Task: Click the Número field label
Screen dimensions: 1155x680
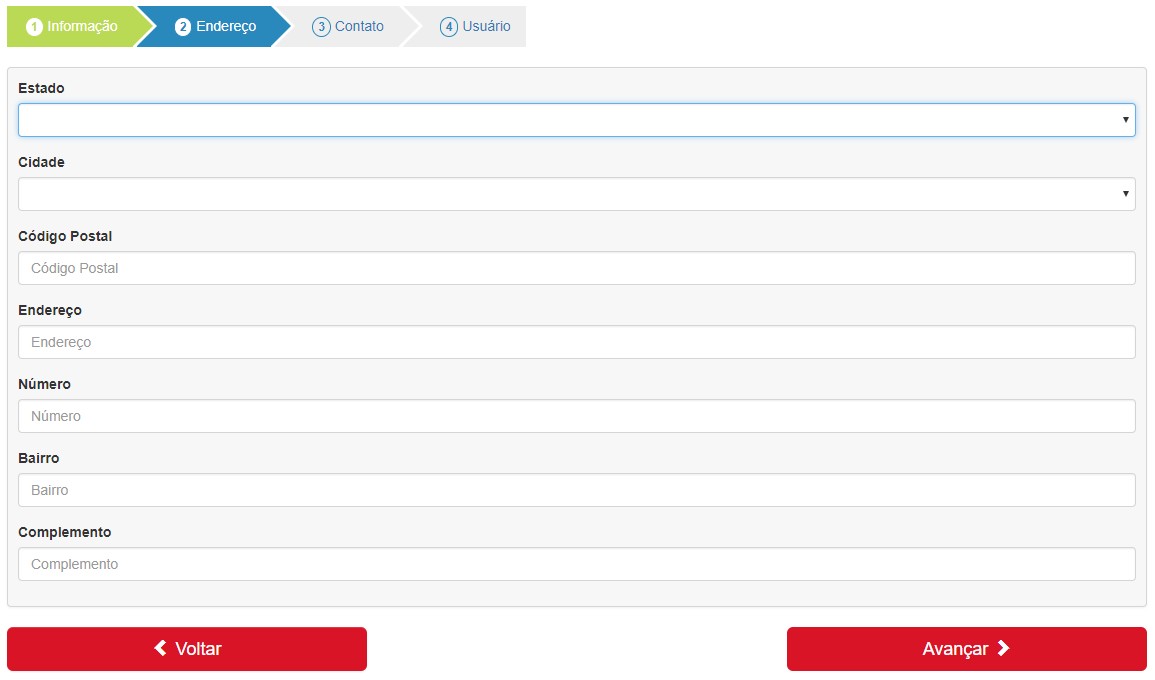Action: [x=44, y=385]
